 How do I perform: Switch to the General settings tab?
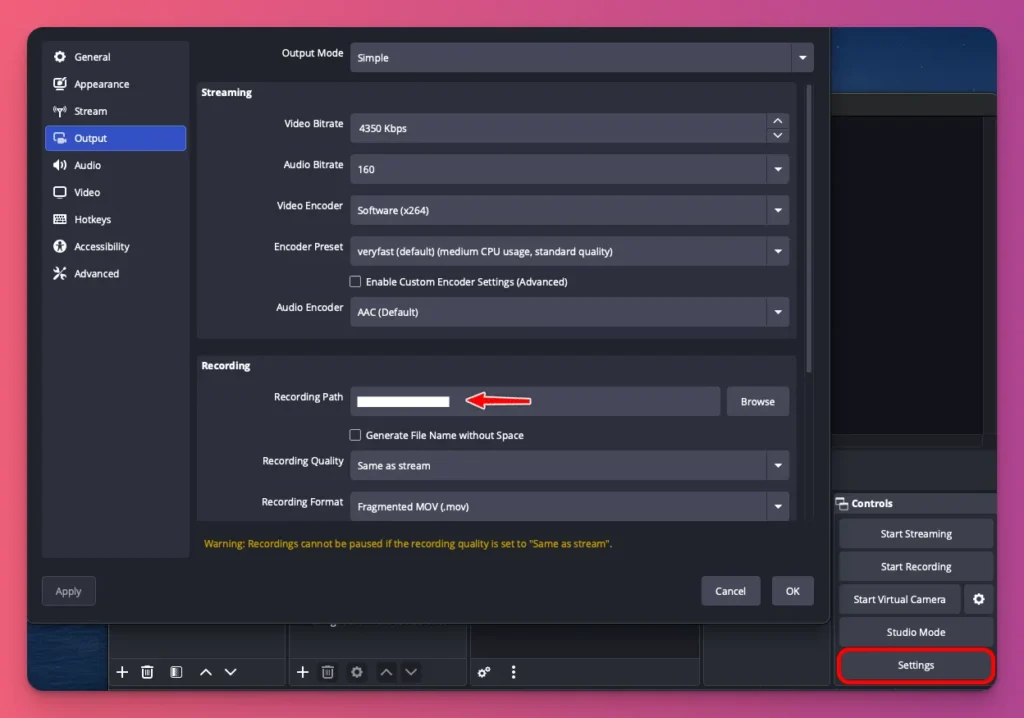(x=91, y=57)
